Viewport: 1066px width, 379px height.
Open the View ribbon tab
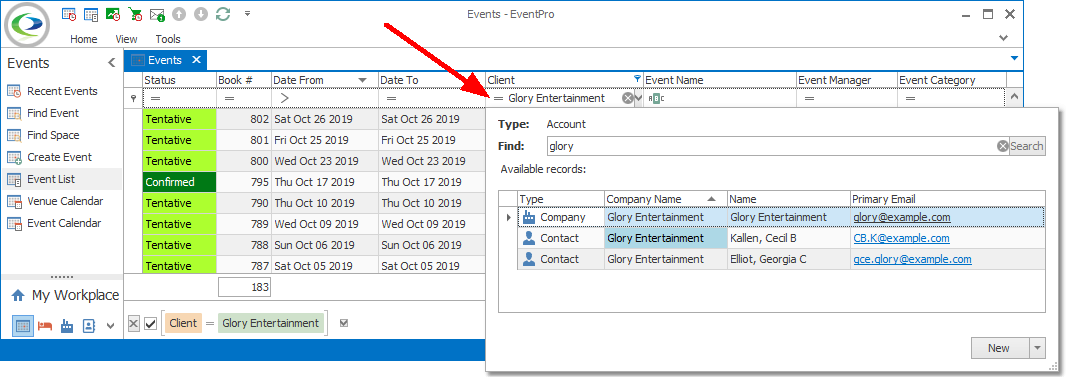(x=126, y=39)
